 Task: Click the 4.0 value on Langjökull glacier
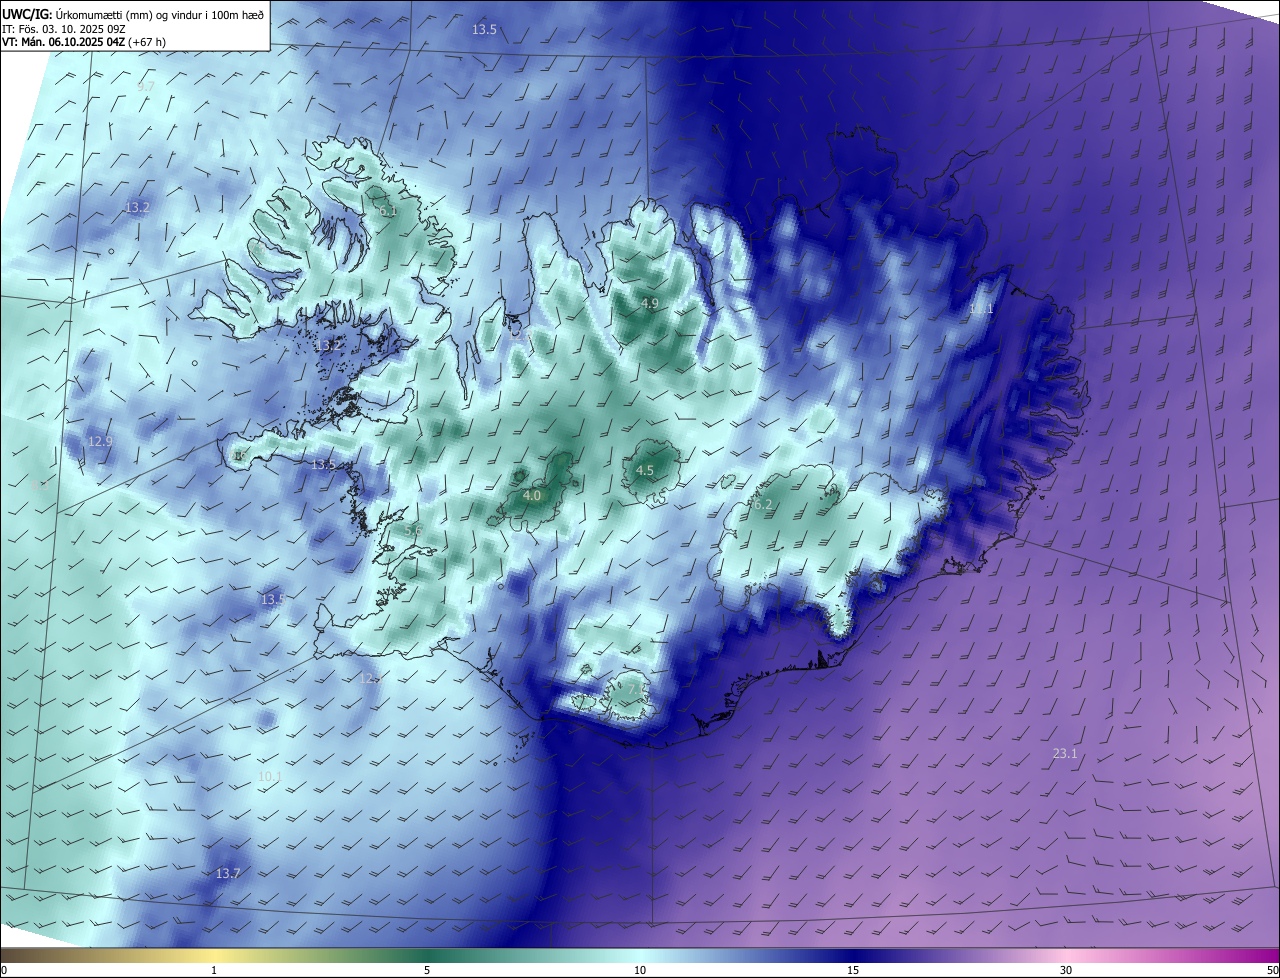(532, 496)
